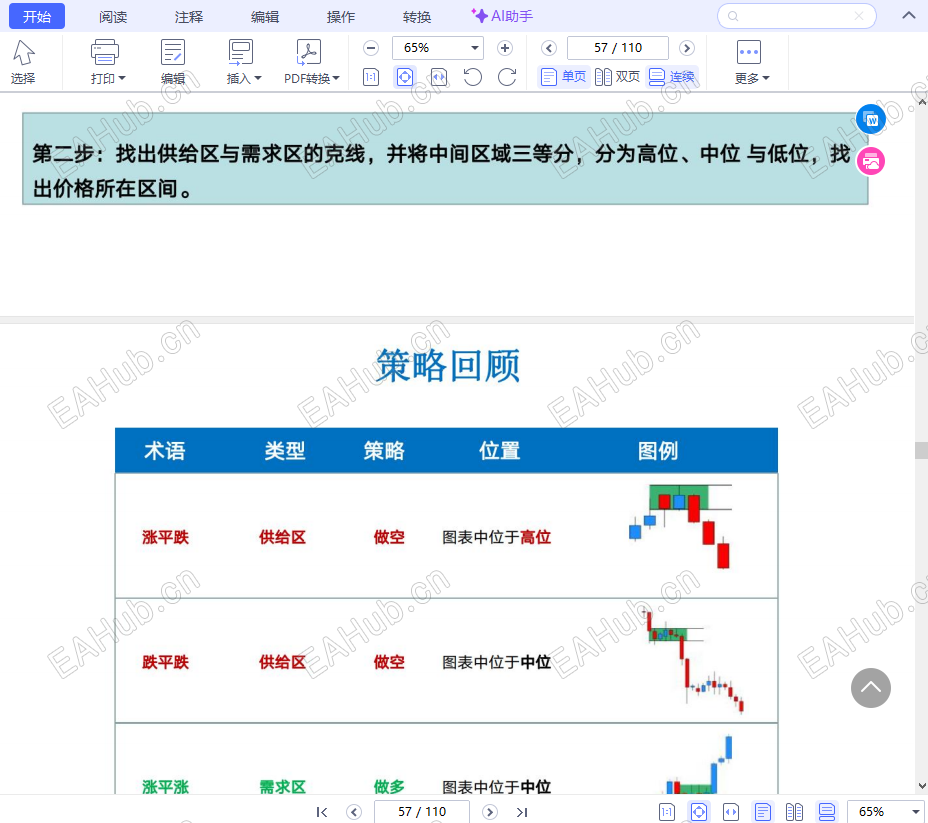Rotate the page clockwise
This screenshot has height=823, width=928.
pyautogui.click(x=507, y=77)
